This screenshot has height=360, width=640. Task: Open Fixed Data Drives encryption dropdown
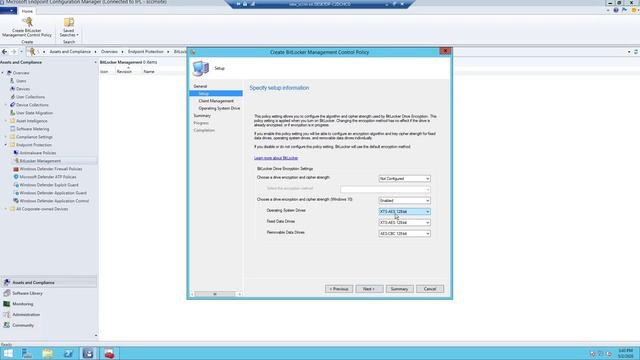point(404,222)
